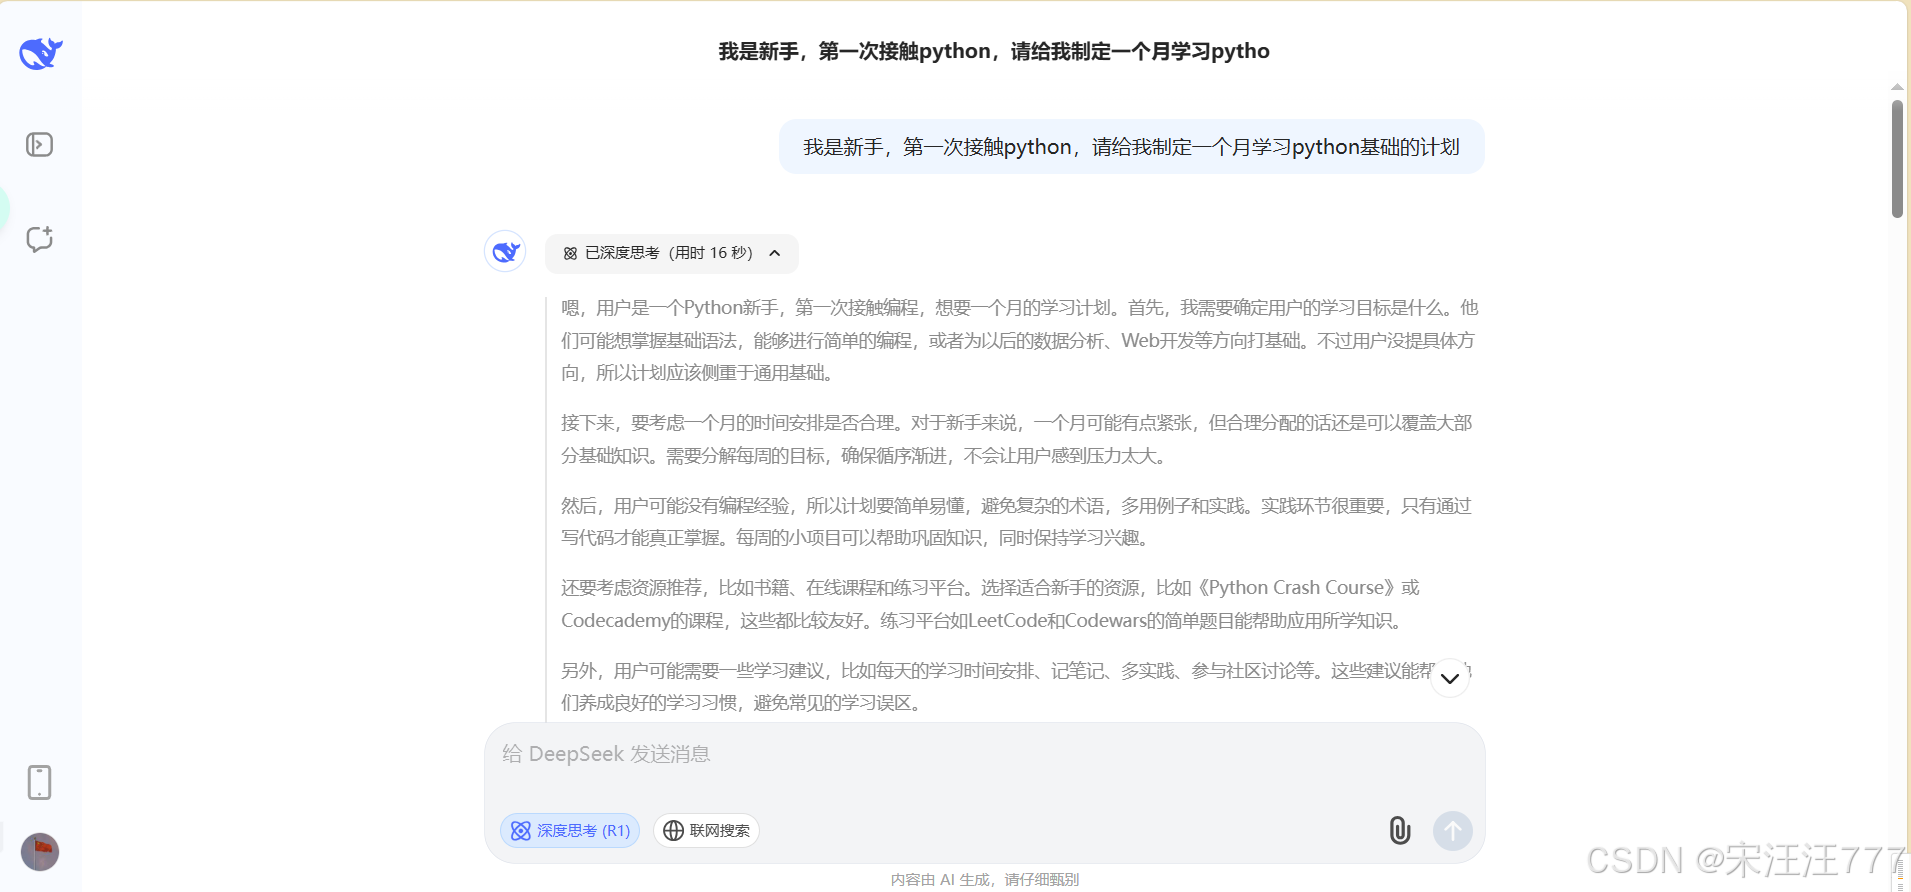
Task: Attach a file with the paperclip icon
Action: coord(1400,830)
